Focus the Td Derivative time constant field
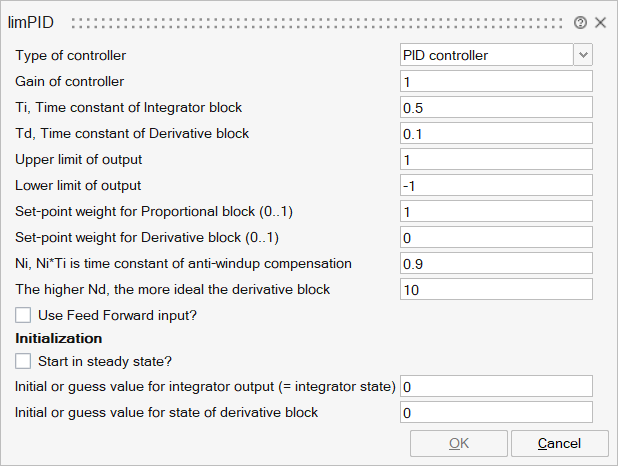The height and width of the screenshot is (466, 618). click(496, 134)
